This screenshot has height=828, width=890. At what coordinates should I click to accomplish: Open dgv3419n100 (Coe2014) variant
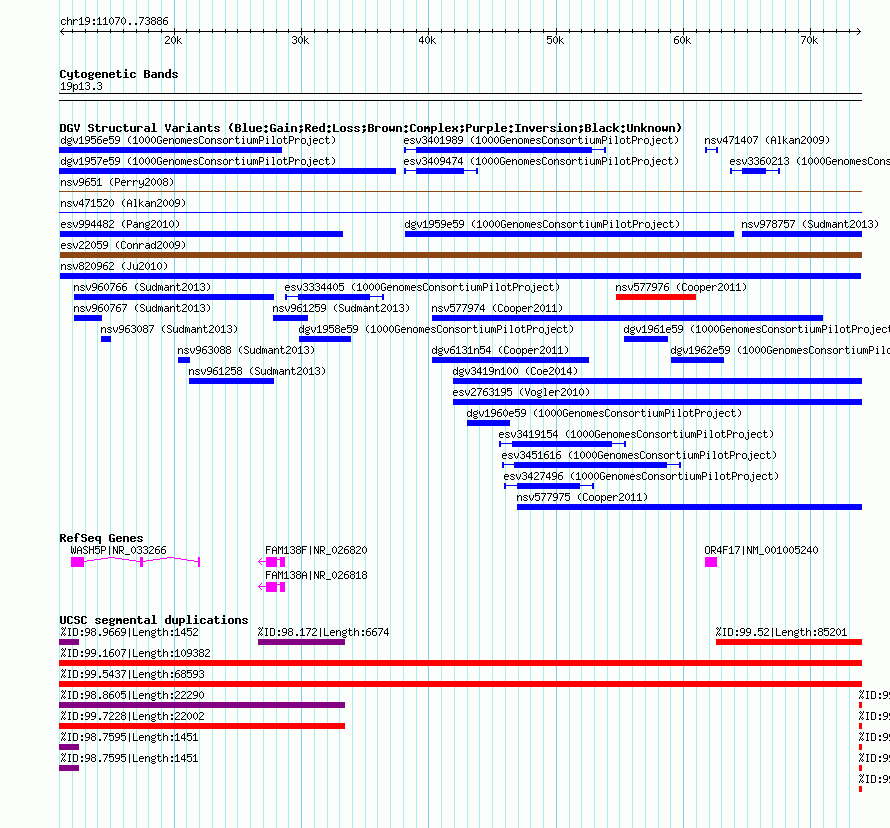(657, 381)
